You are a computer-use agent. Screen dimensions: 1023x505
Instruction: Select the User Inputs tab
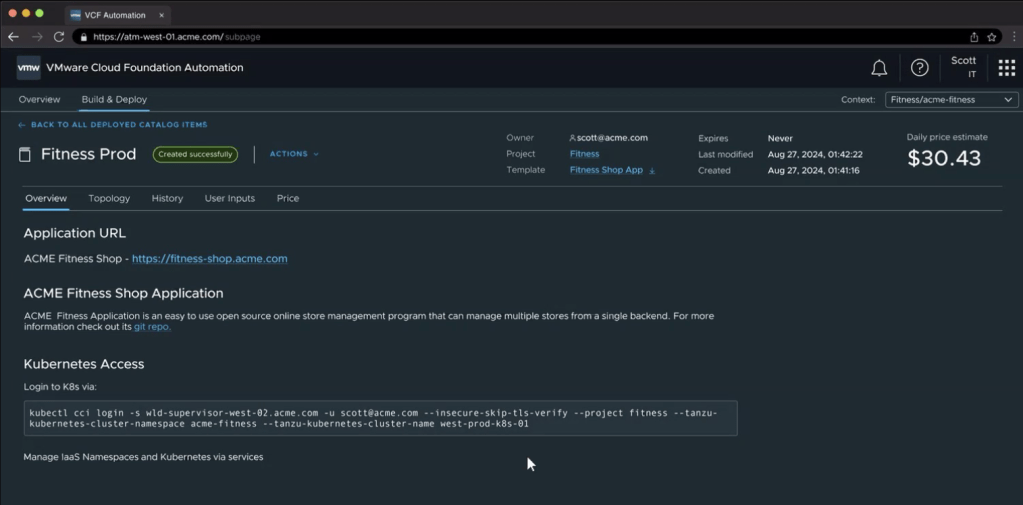coord(230,199)
